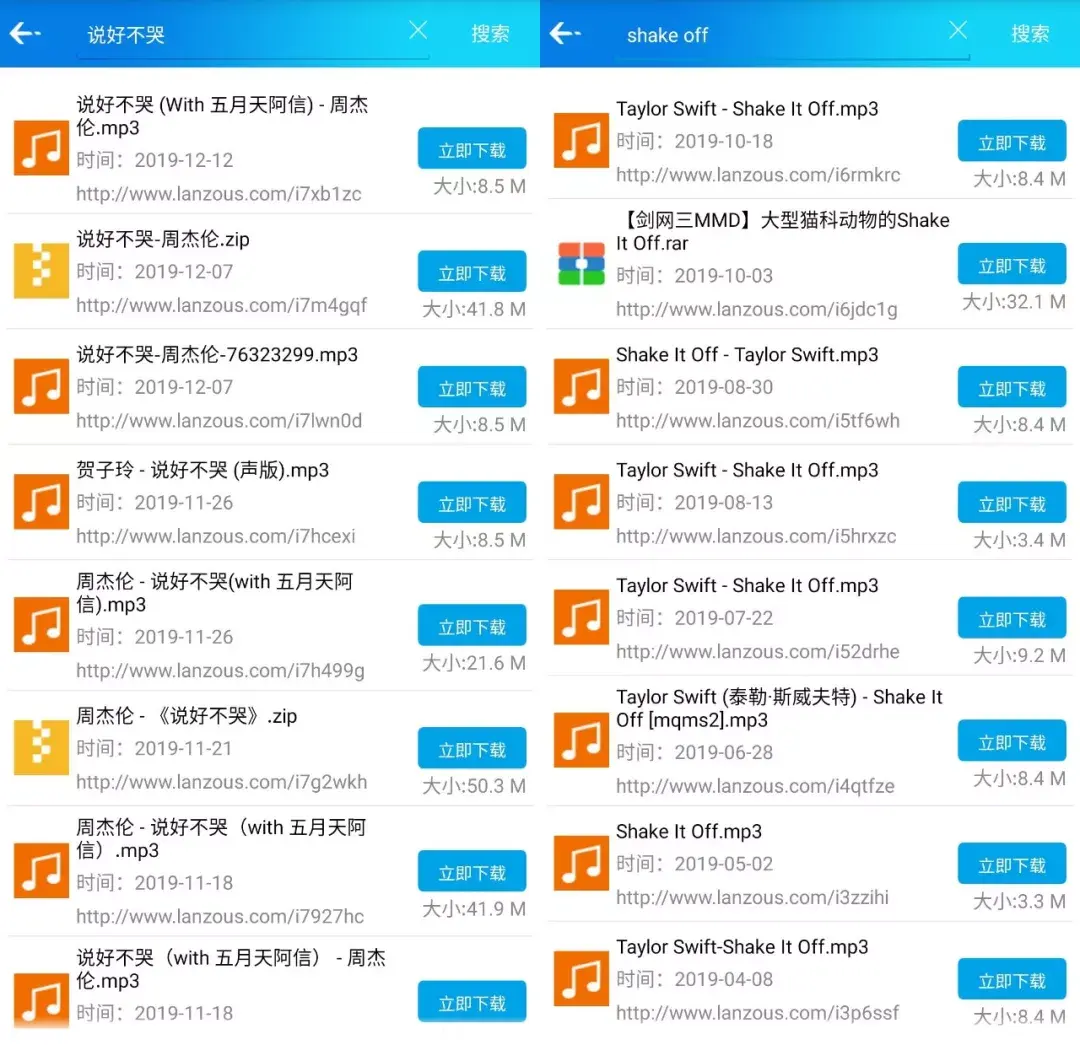Viewport: 1080px width, 1045px height.
Task: Open link http://www.lanzous.com/i5tf6wh
Action: pyautogui.click(x=758, y=420)
